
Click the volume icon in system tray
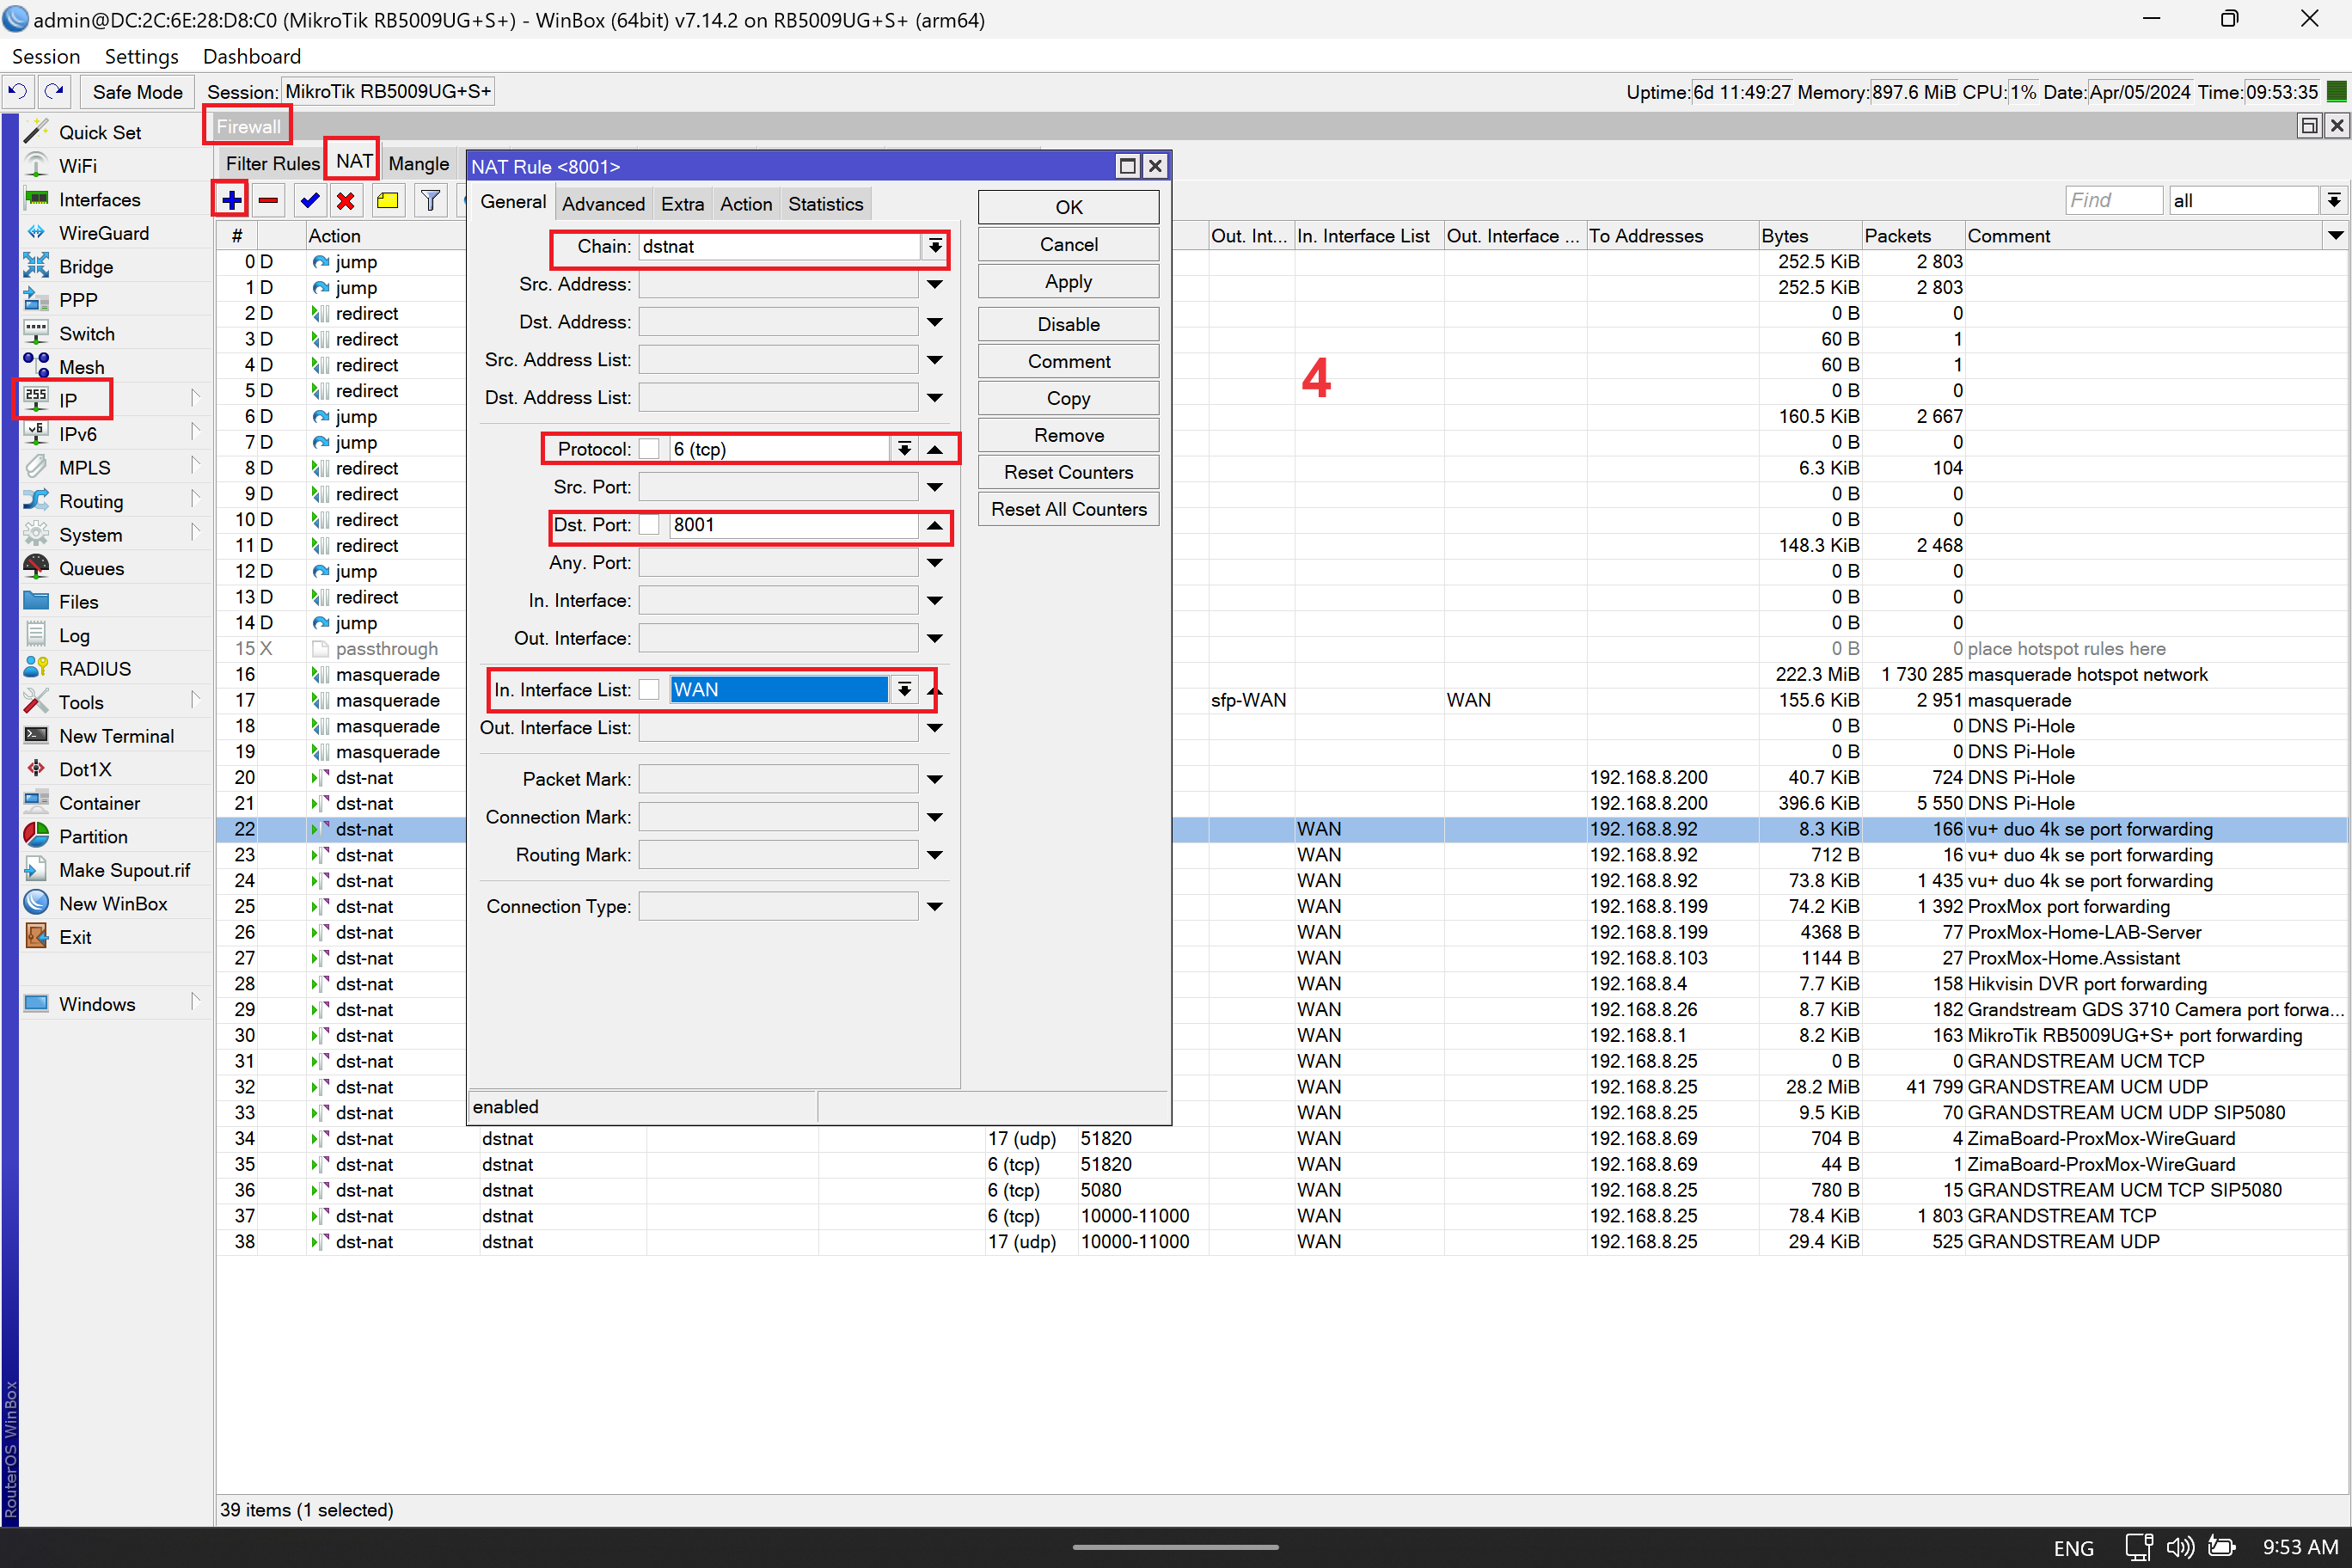tap(2179, 1547)
